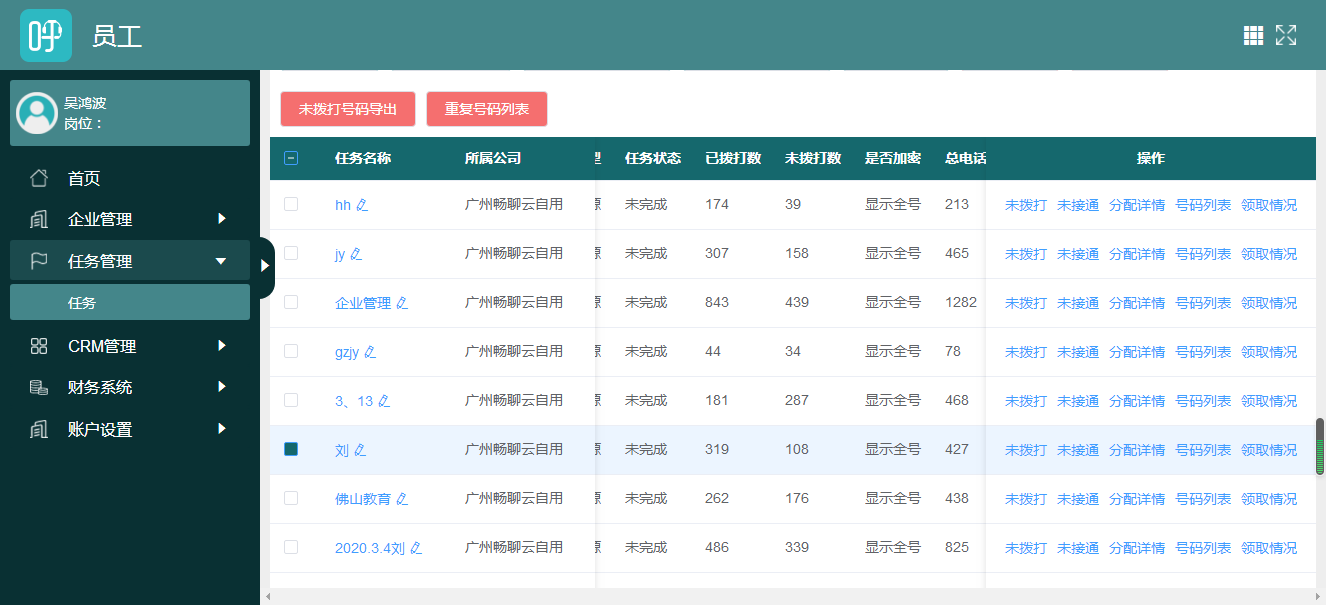The image size is (1326, 605).
Task: Open 企业管理 menu item
Action: click(130, 219)
